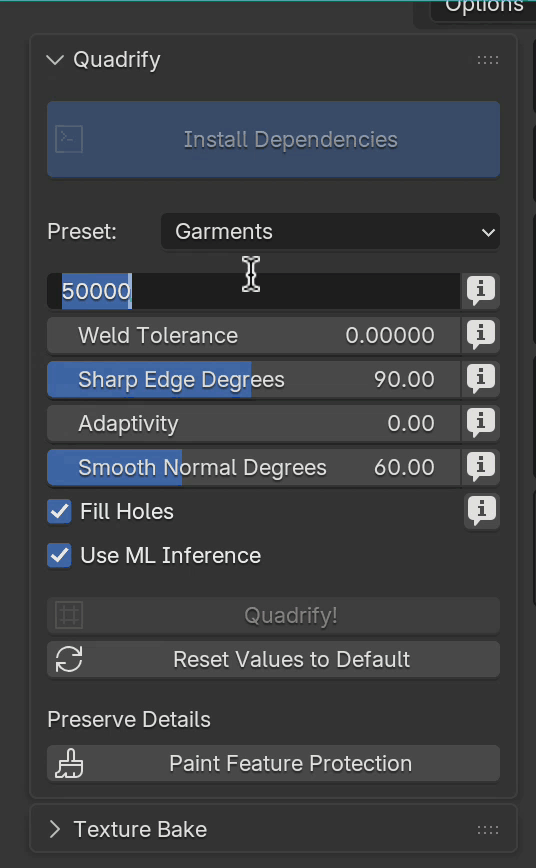Click the Smooth Normal Degrees slider
This screenshot has height=868, width=536.
pos(254,468)
